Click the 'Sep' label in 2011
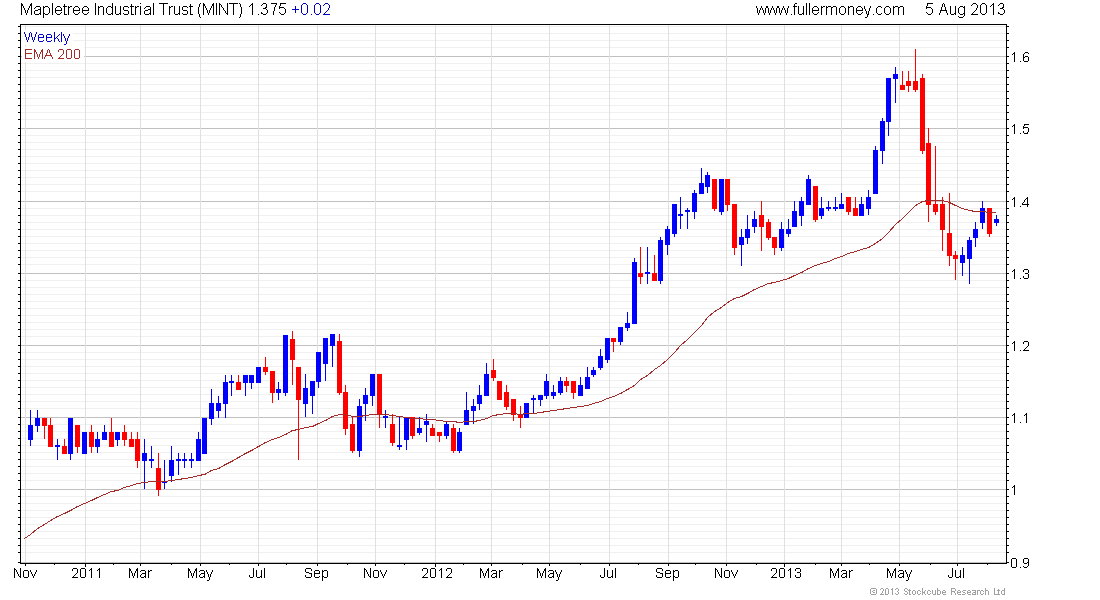The image size is (1100, 600). 316,573
